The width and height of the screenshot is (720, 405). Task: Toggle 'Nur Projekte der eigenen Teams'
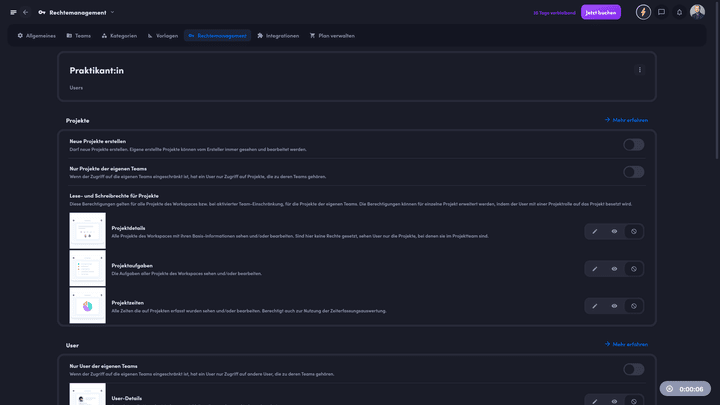point(633,172)
